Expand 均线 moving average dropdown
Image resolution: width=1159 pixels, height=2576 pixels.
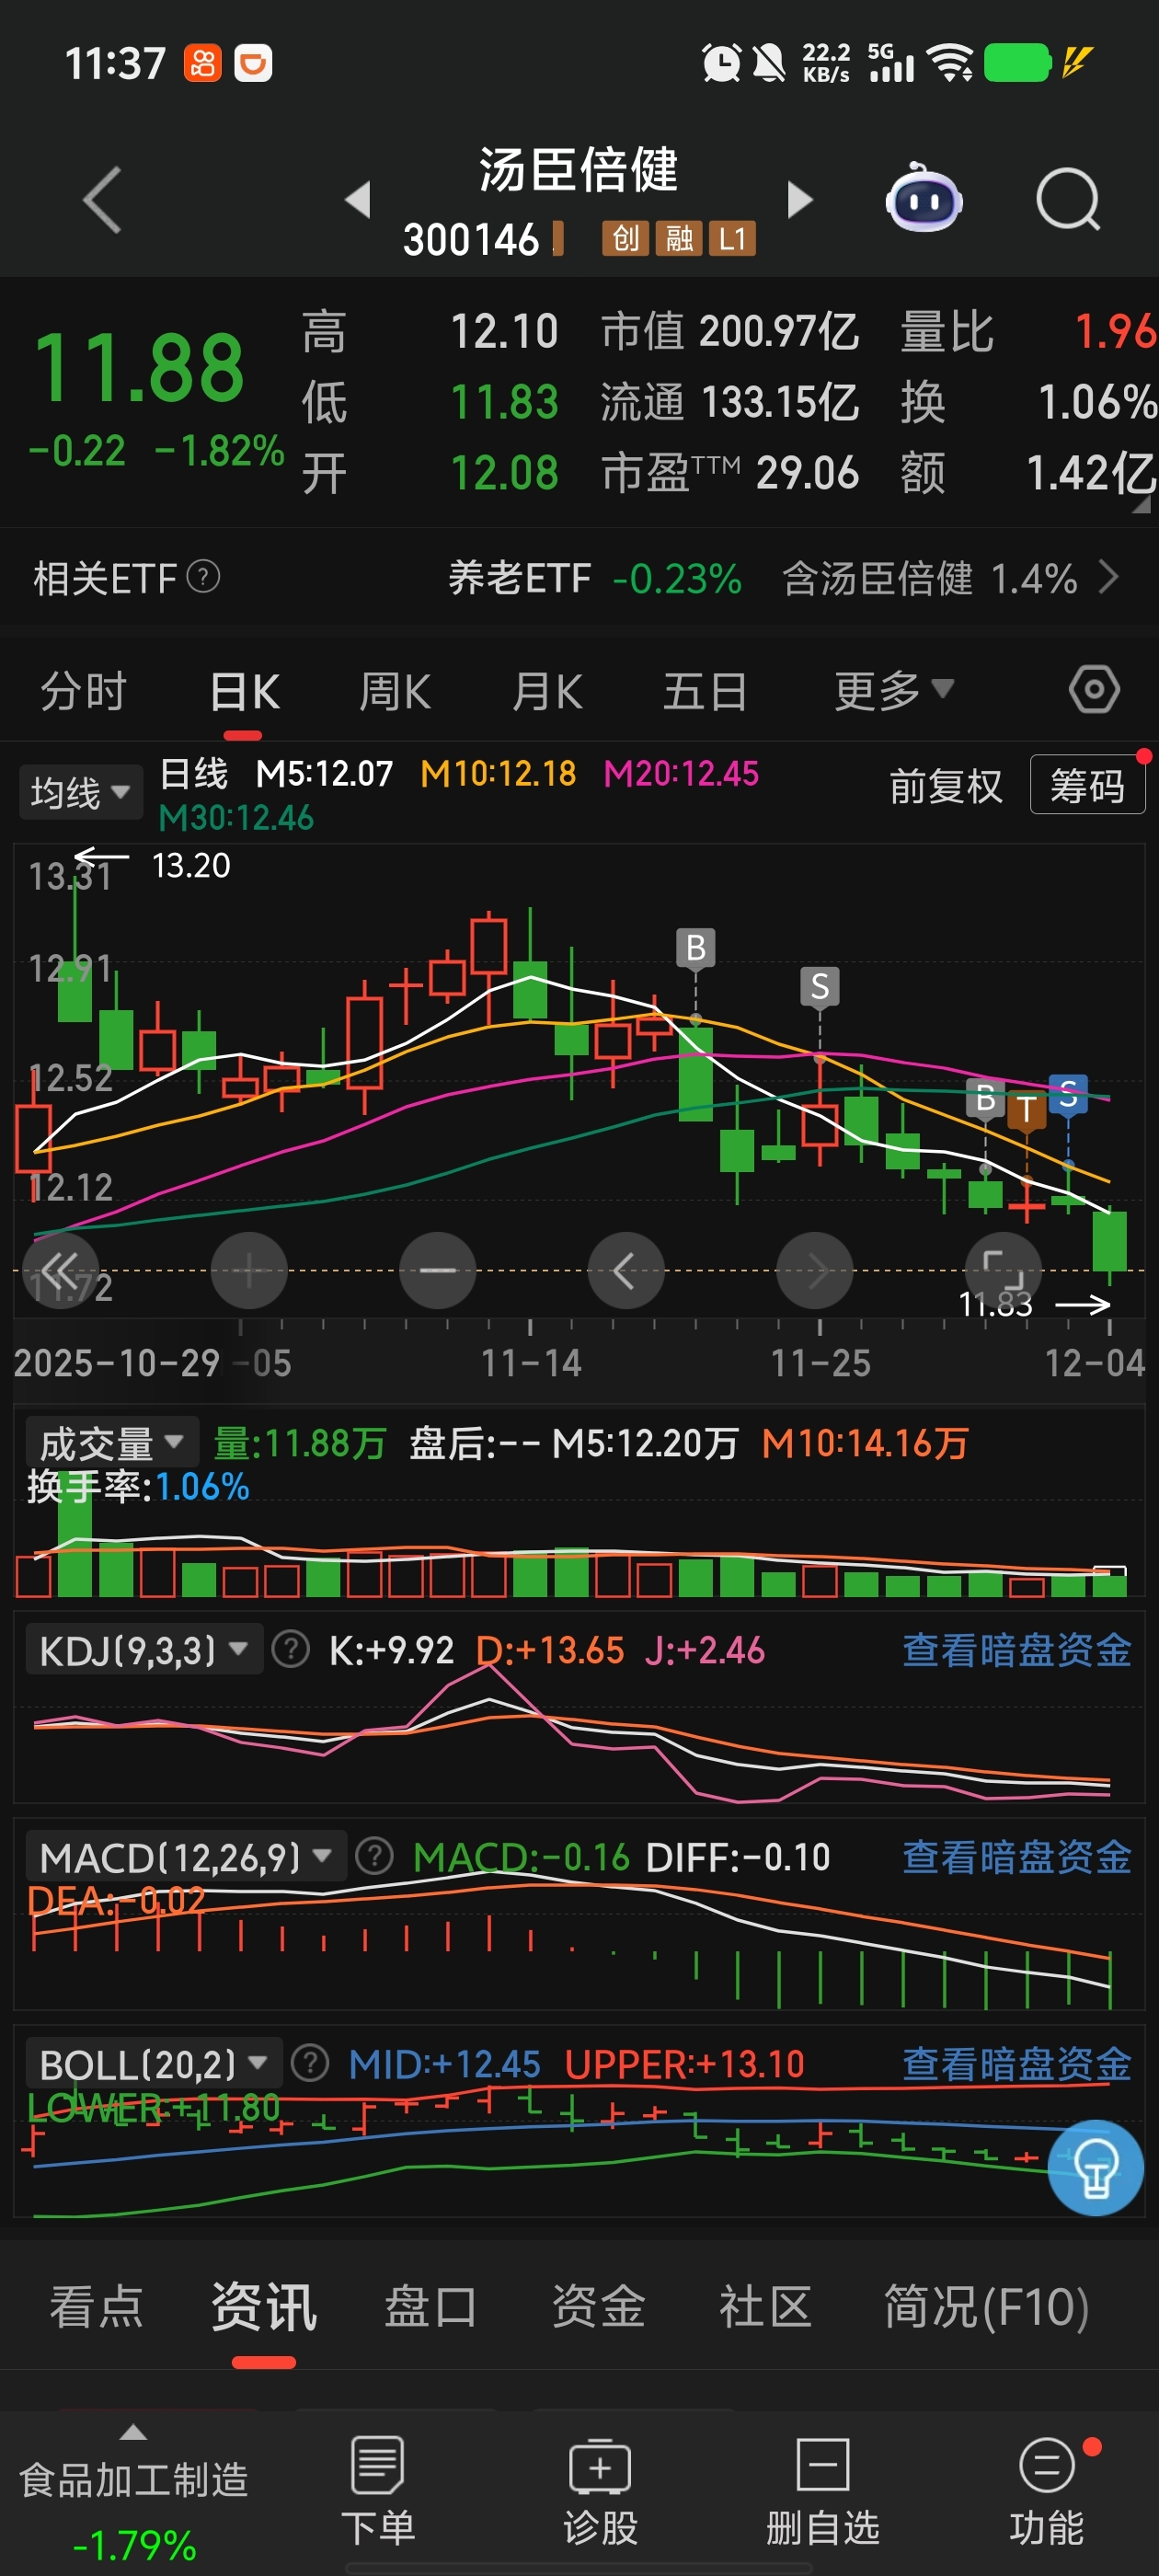point(81,792)
